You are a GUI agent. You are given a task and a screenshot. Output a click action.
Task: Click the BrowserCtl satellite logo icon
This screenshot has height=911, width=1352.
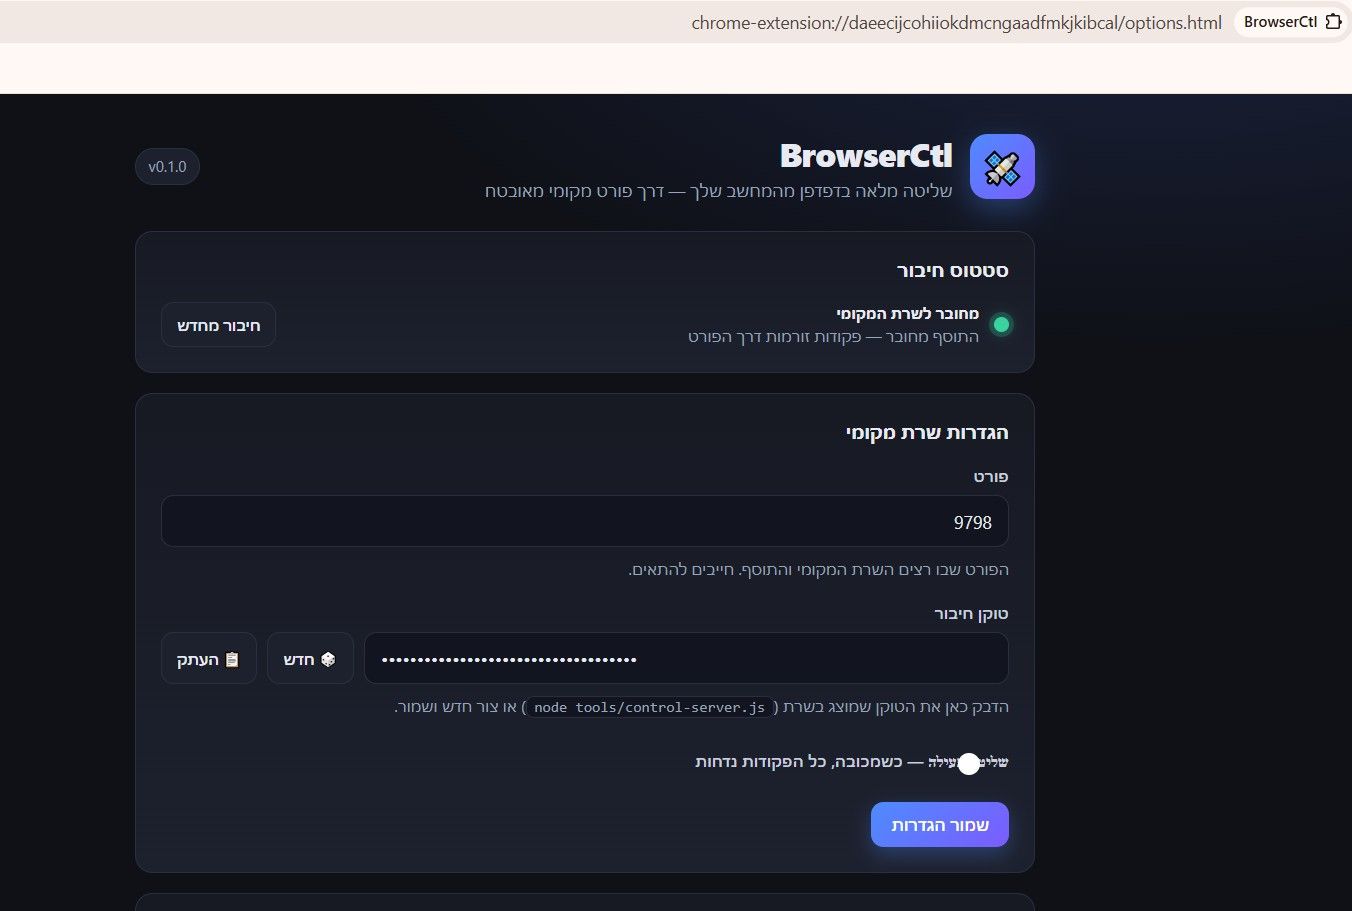tap(1002, 167)
